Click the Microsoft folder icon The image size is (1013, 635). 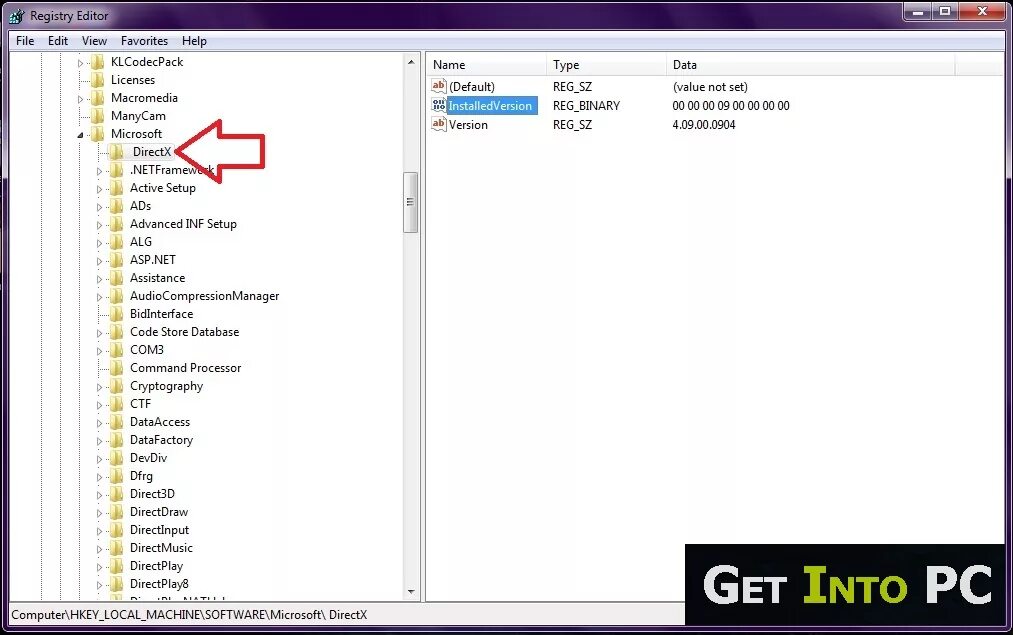point(98,134)
